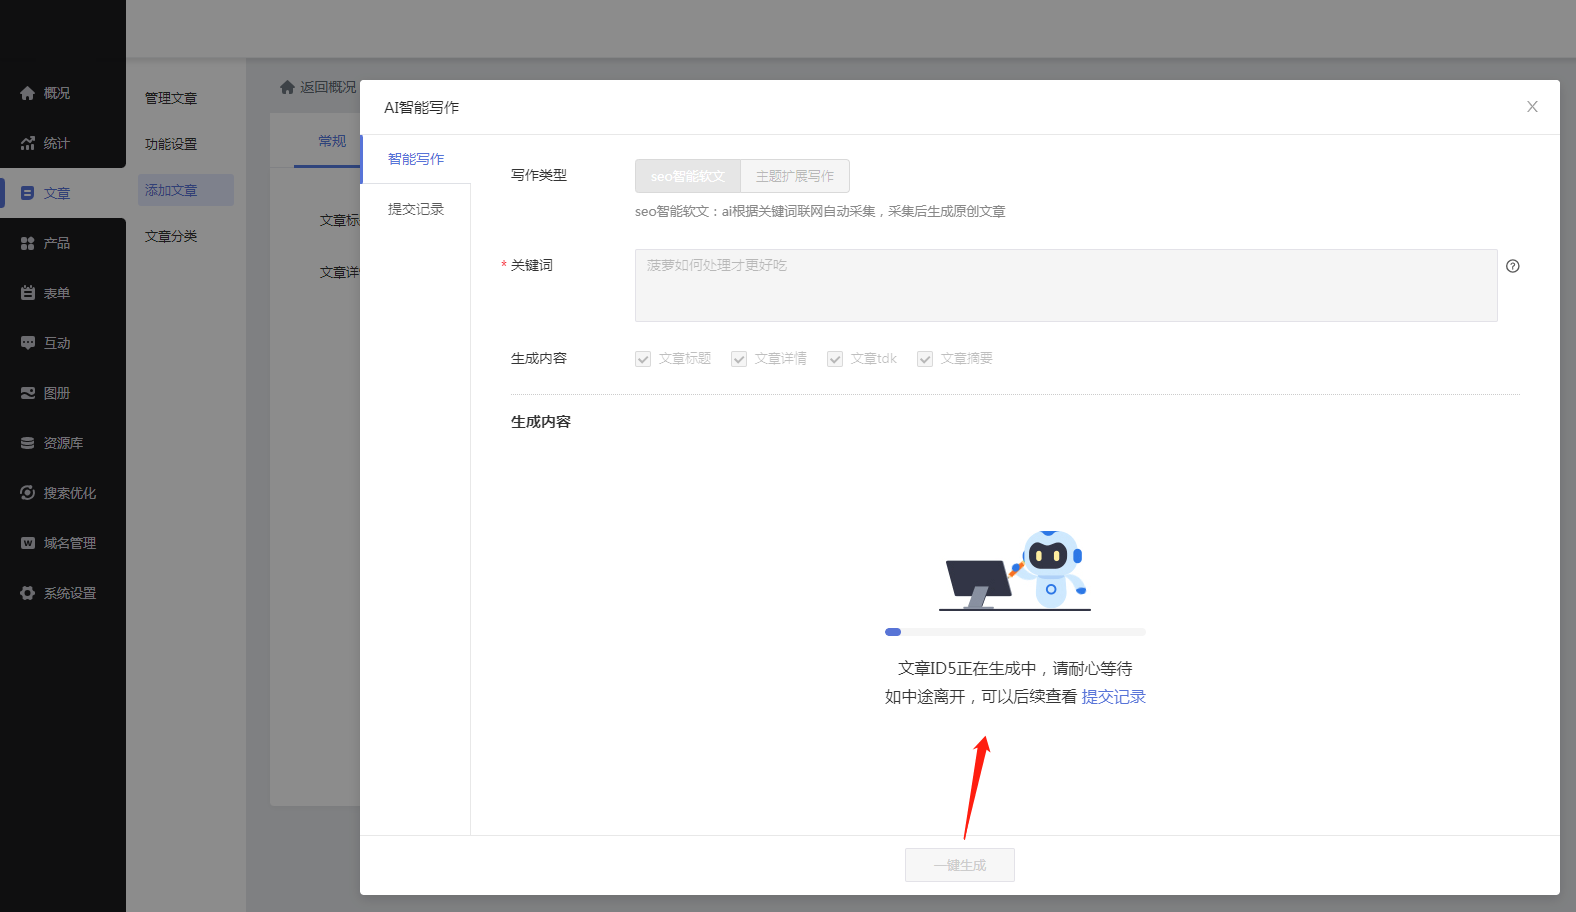The height and width of the screenshot is (912, 1576).
Task: Select the 智能写作 side tab
Action: pos(416,159)
